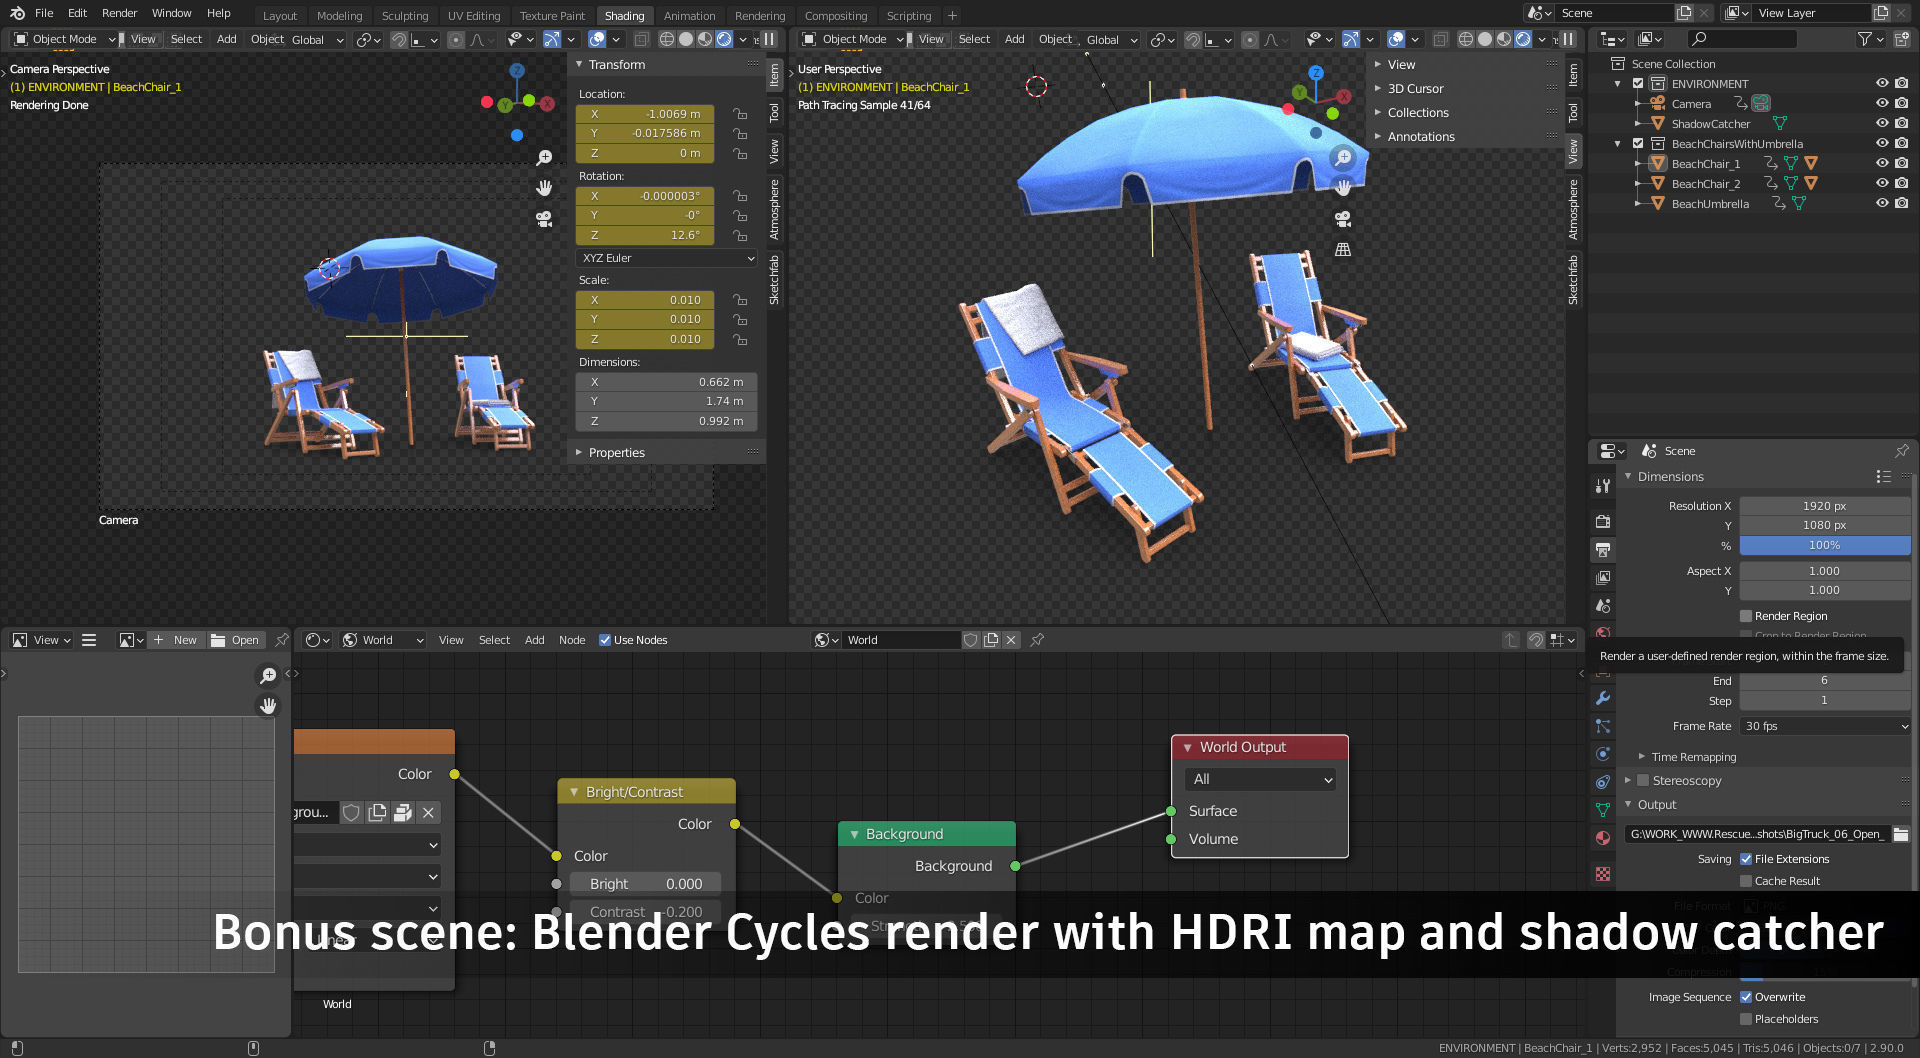Hide the Camera object in viewport
The height and width of the screenshot is (1058, 1920).
point(1882,104)
